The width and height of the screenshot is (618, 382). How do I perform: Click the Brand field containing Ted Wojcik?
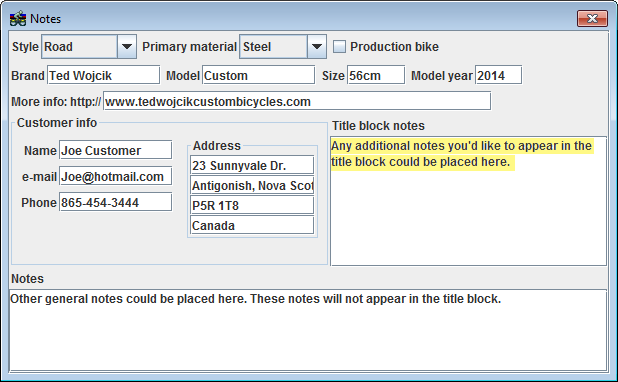point(104,75)
